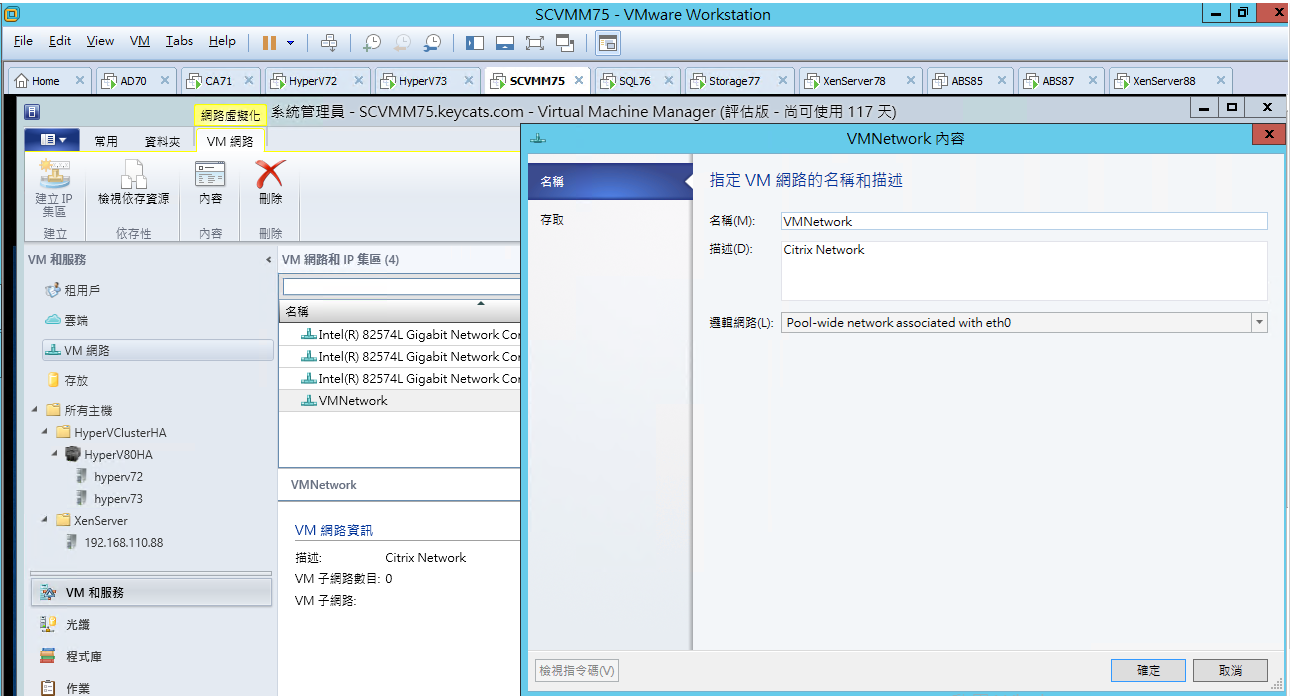Screen dimensions: 1290x696
Task: Pause the virtual machine from VMware toolbar
Action: point(268,42)
